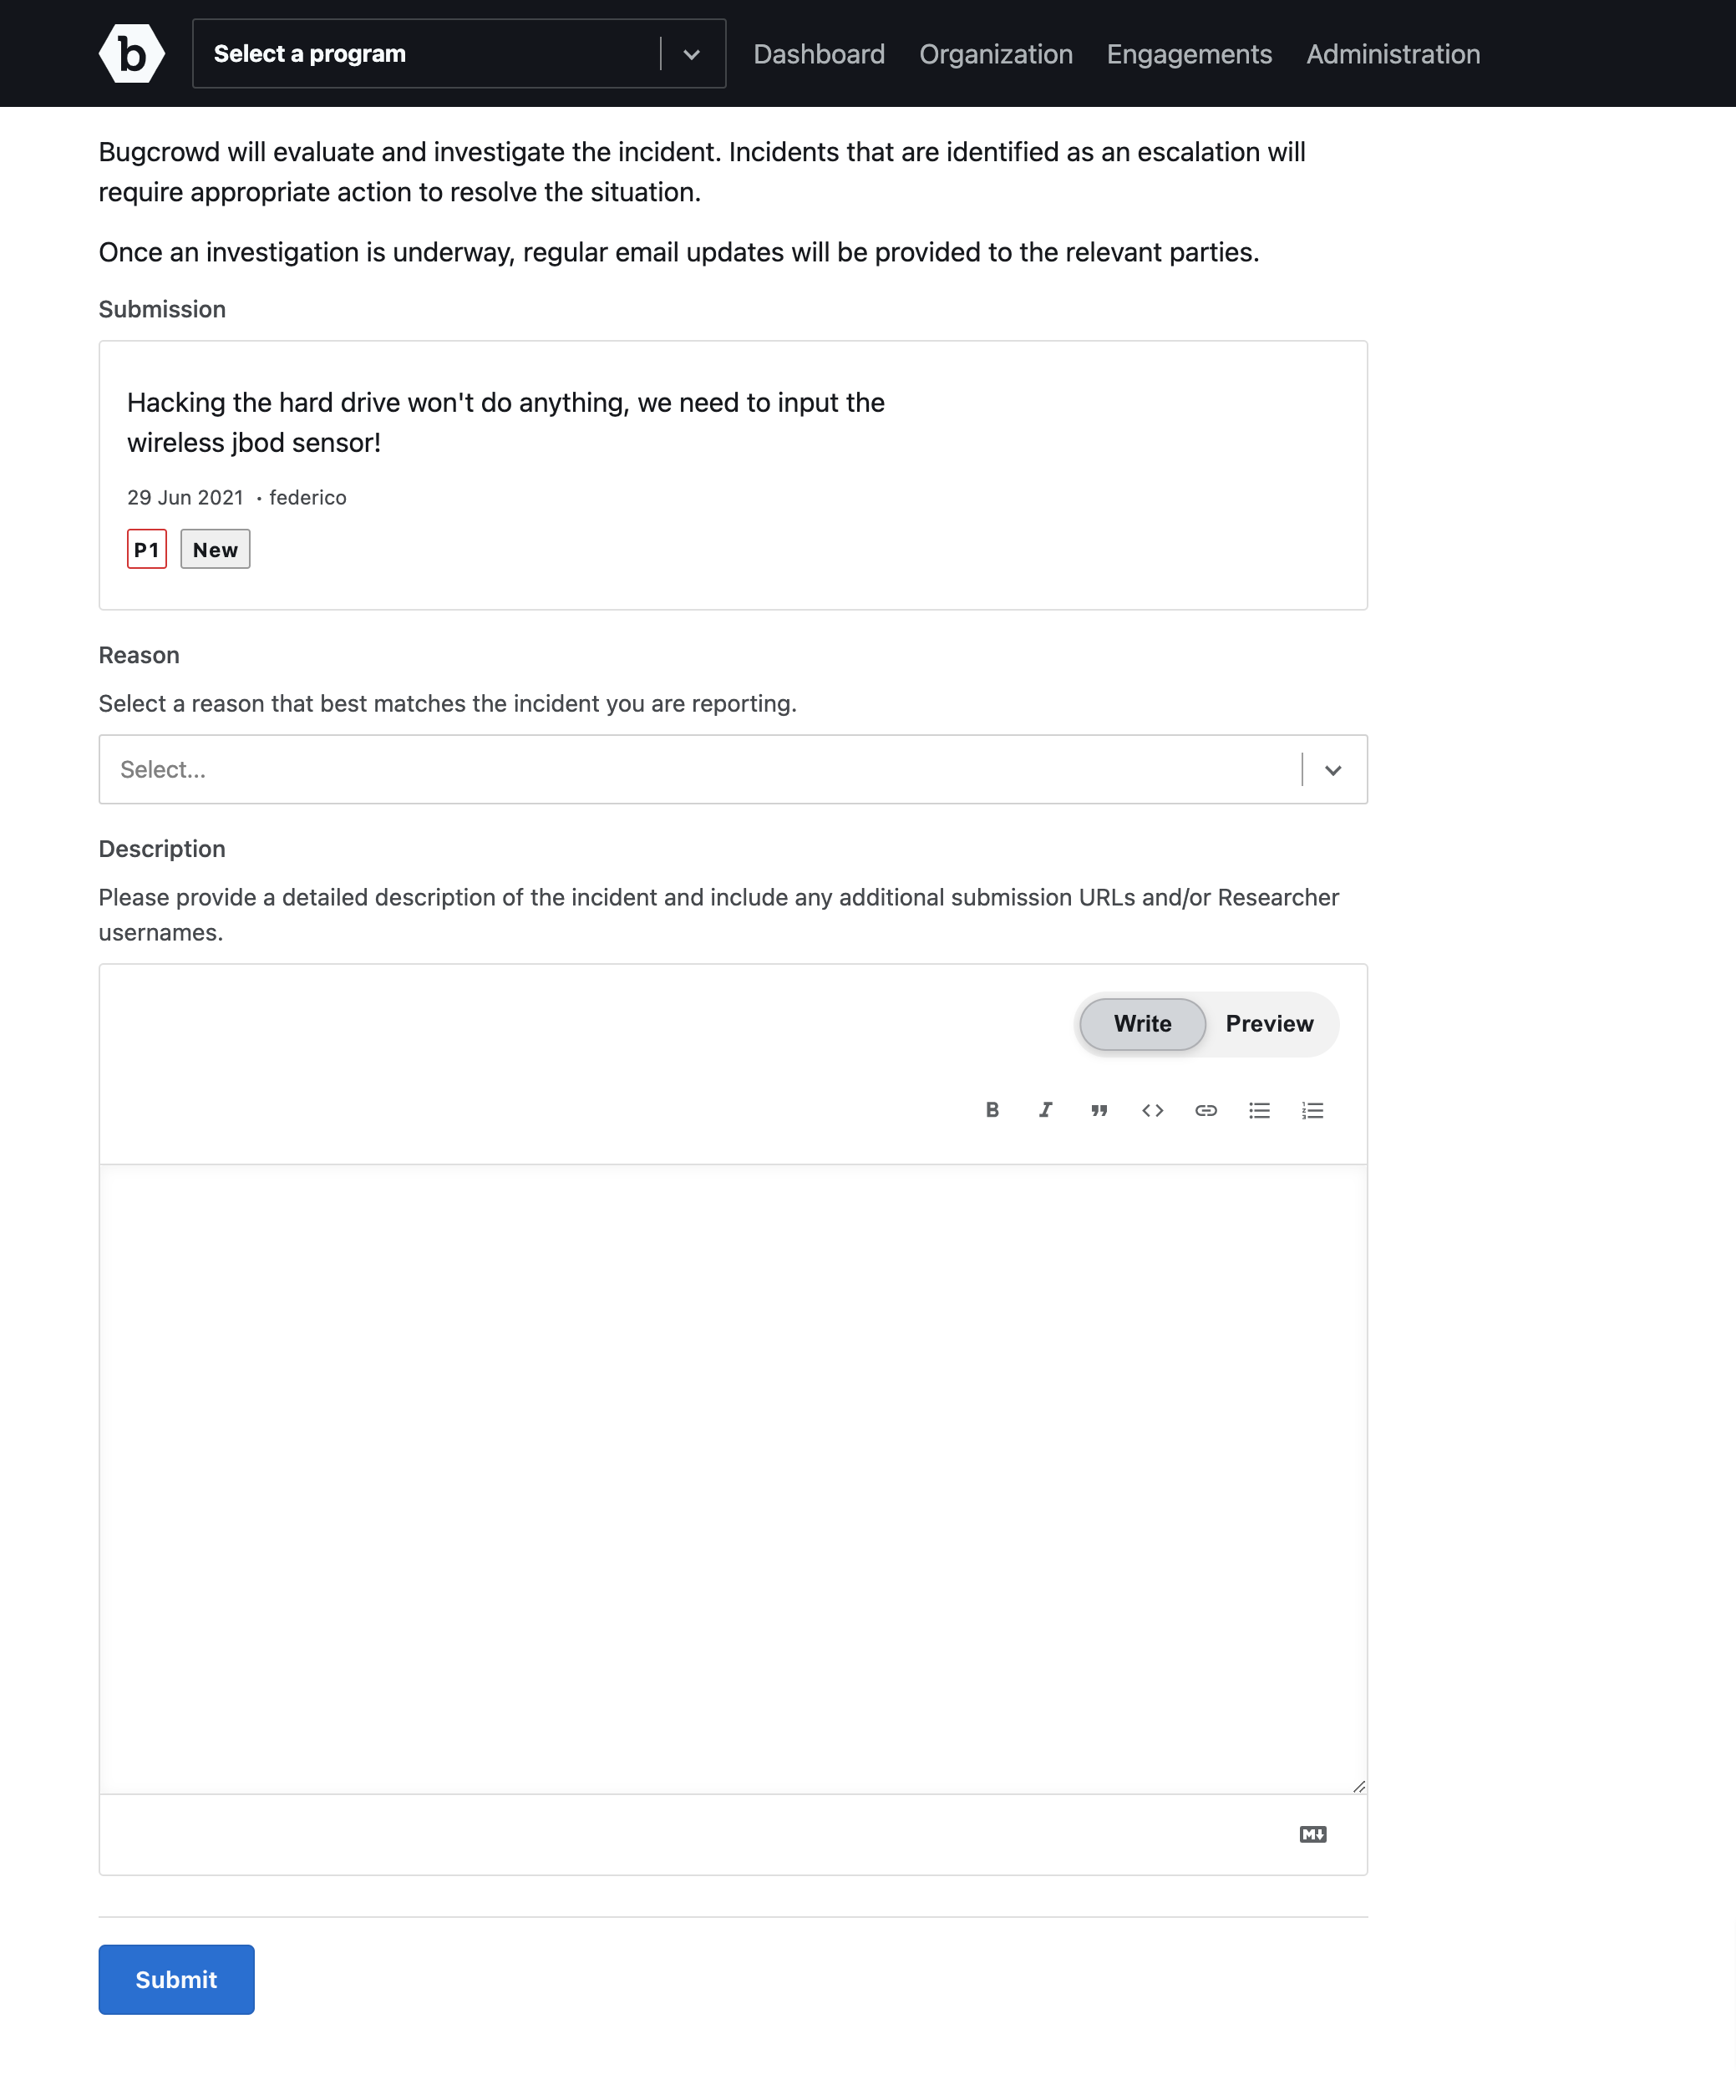Insert a blockquote with the quote icon
This screenshot has height=2100, width=1736.
(1099, 1110)
